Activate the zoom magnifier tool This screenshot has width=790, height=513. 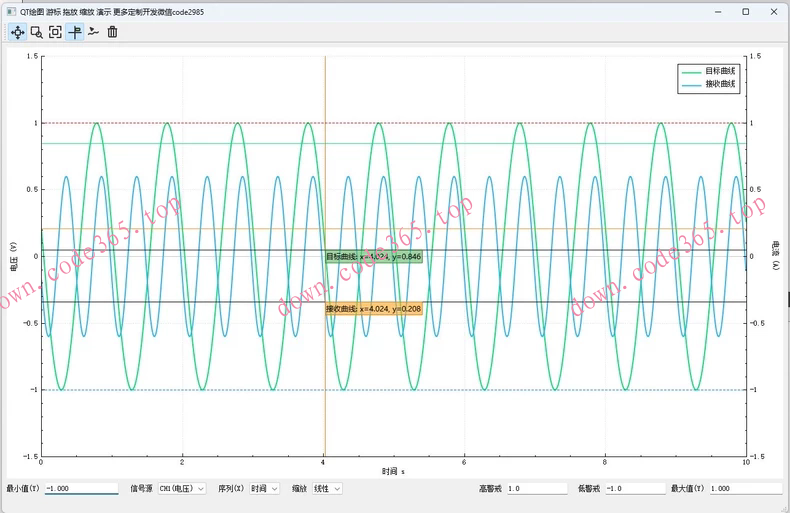pyautogui.click(x=36, y=32)
